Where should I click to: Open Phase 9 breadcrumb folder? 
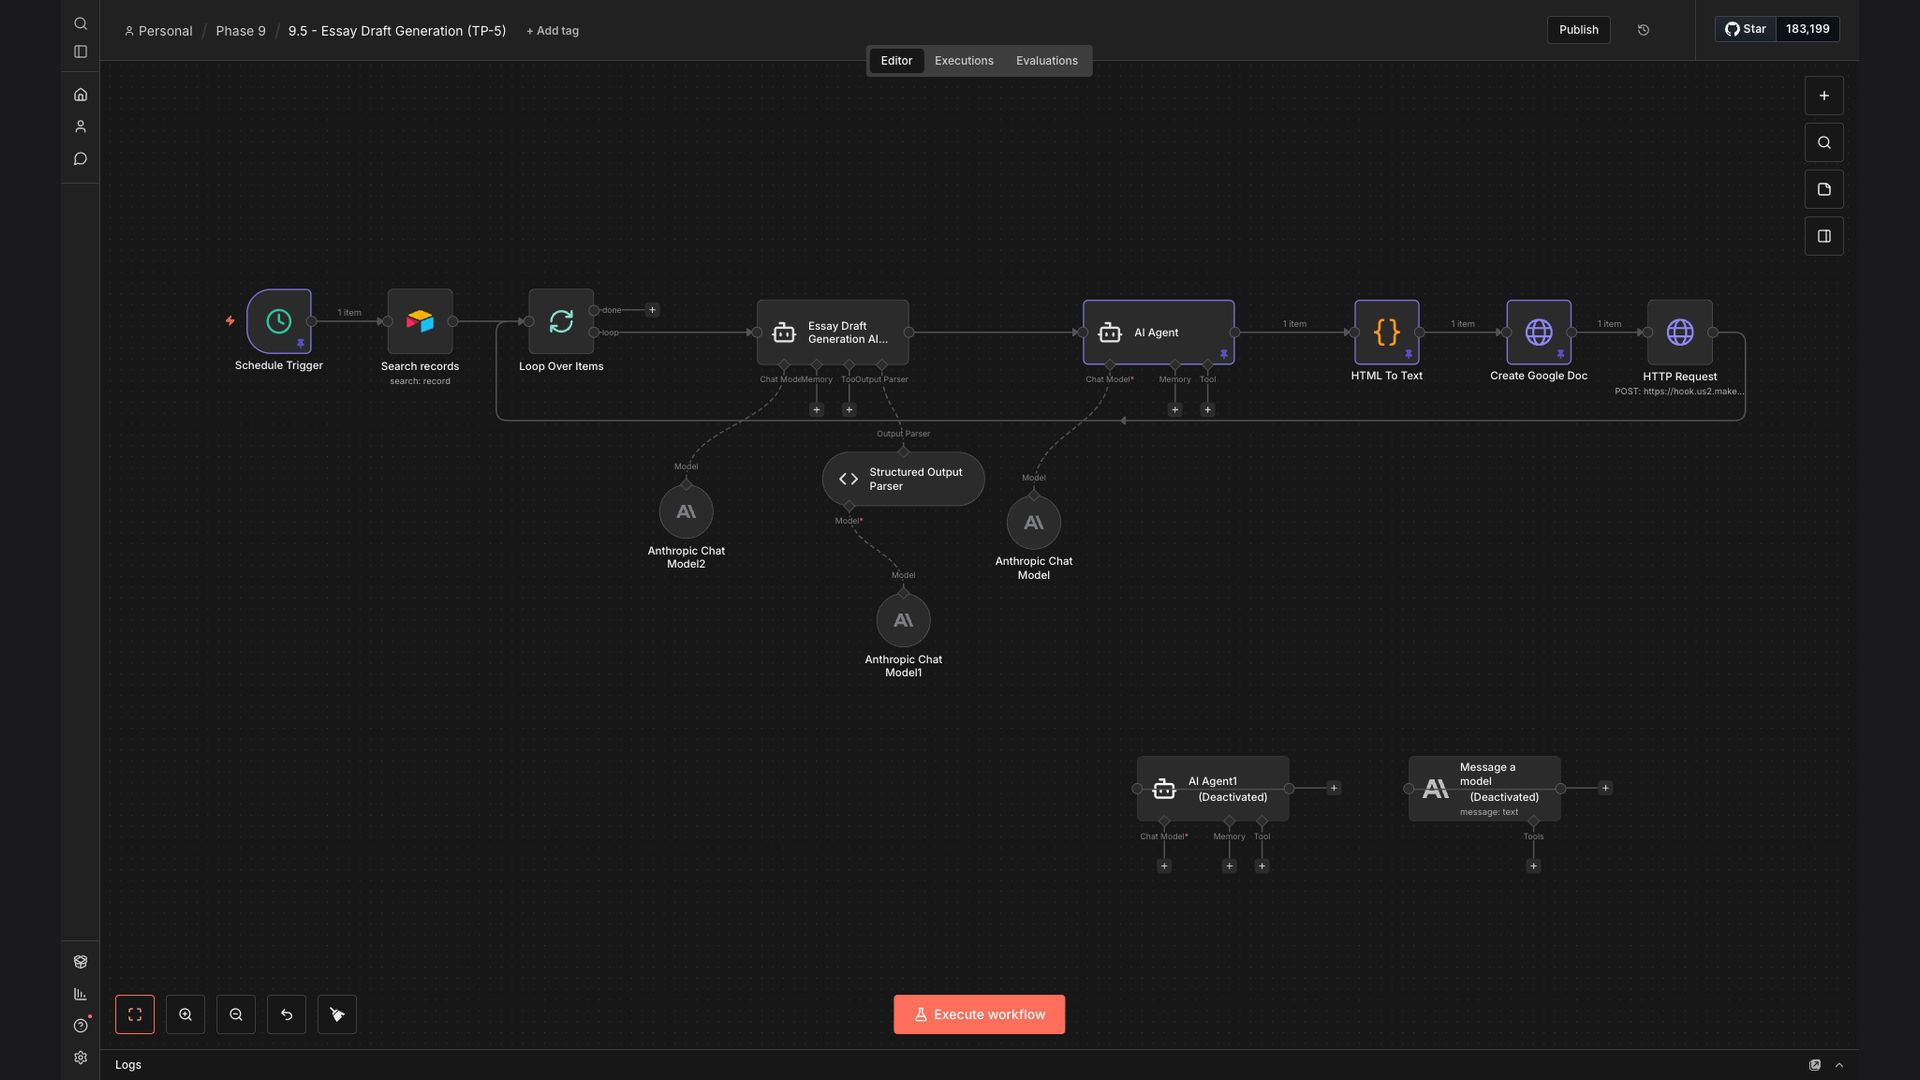click(x=241, y=31)
